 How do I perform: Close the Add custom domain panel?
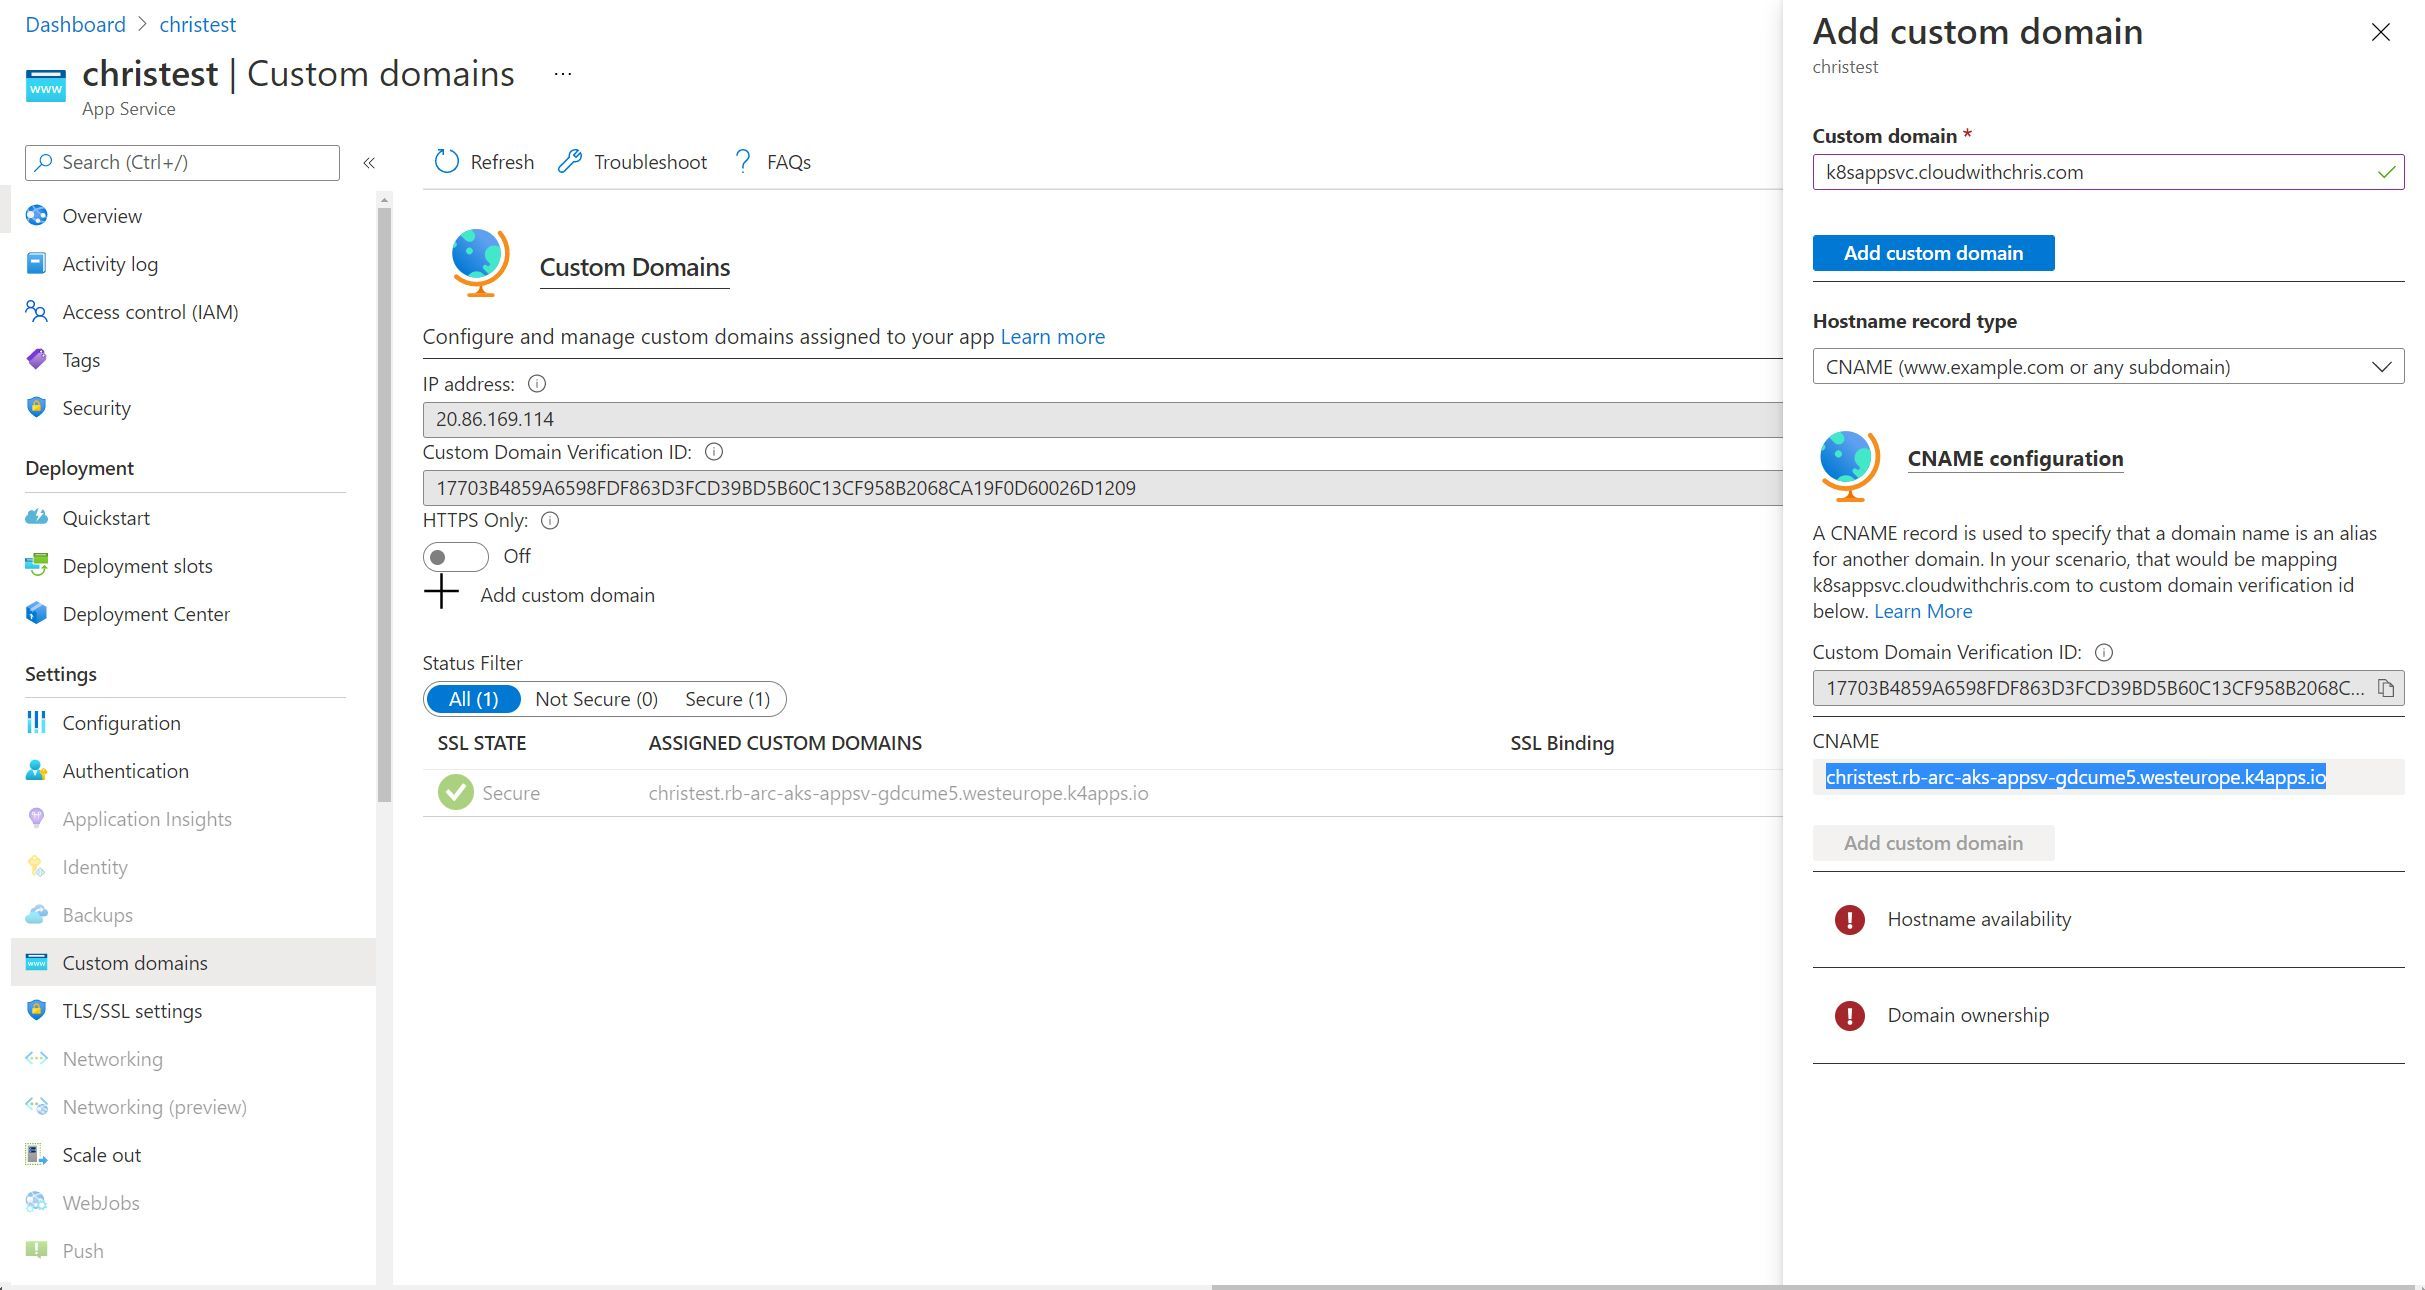click(x=2380, y=32)
